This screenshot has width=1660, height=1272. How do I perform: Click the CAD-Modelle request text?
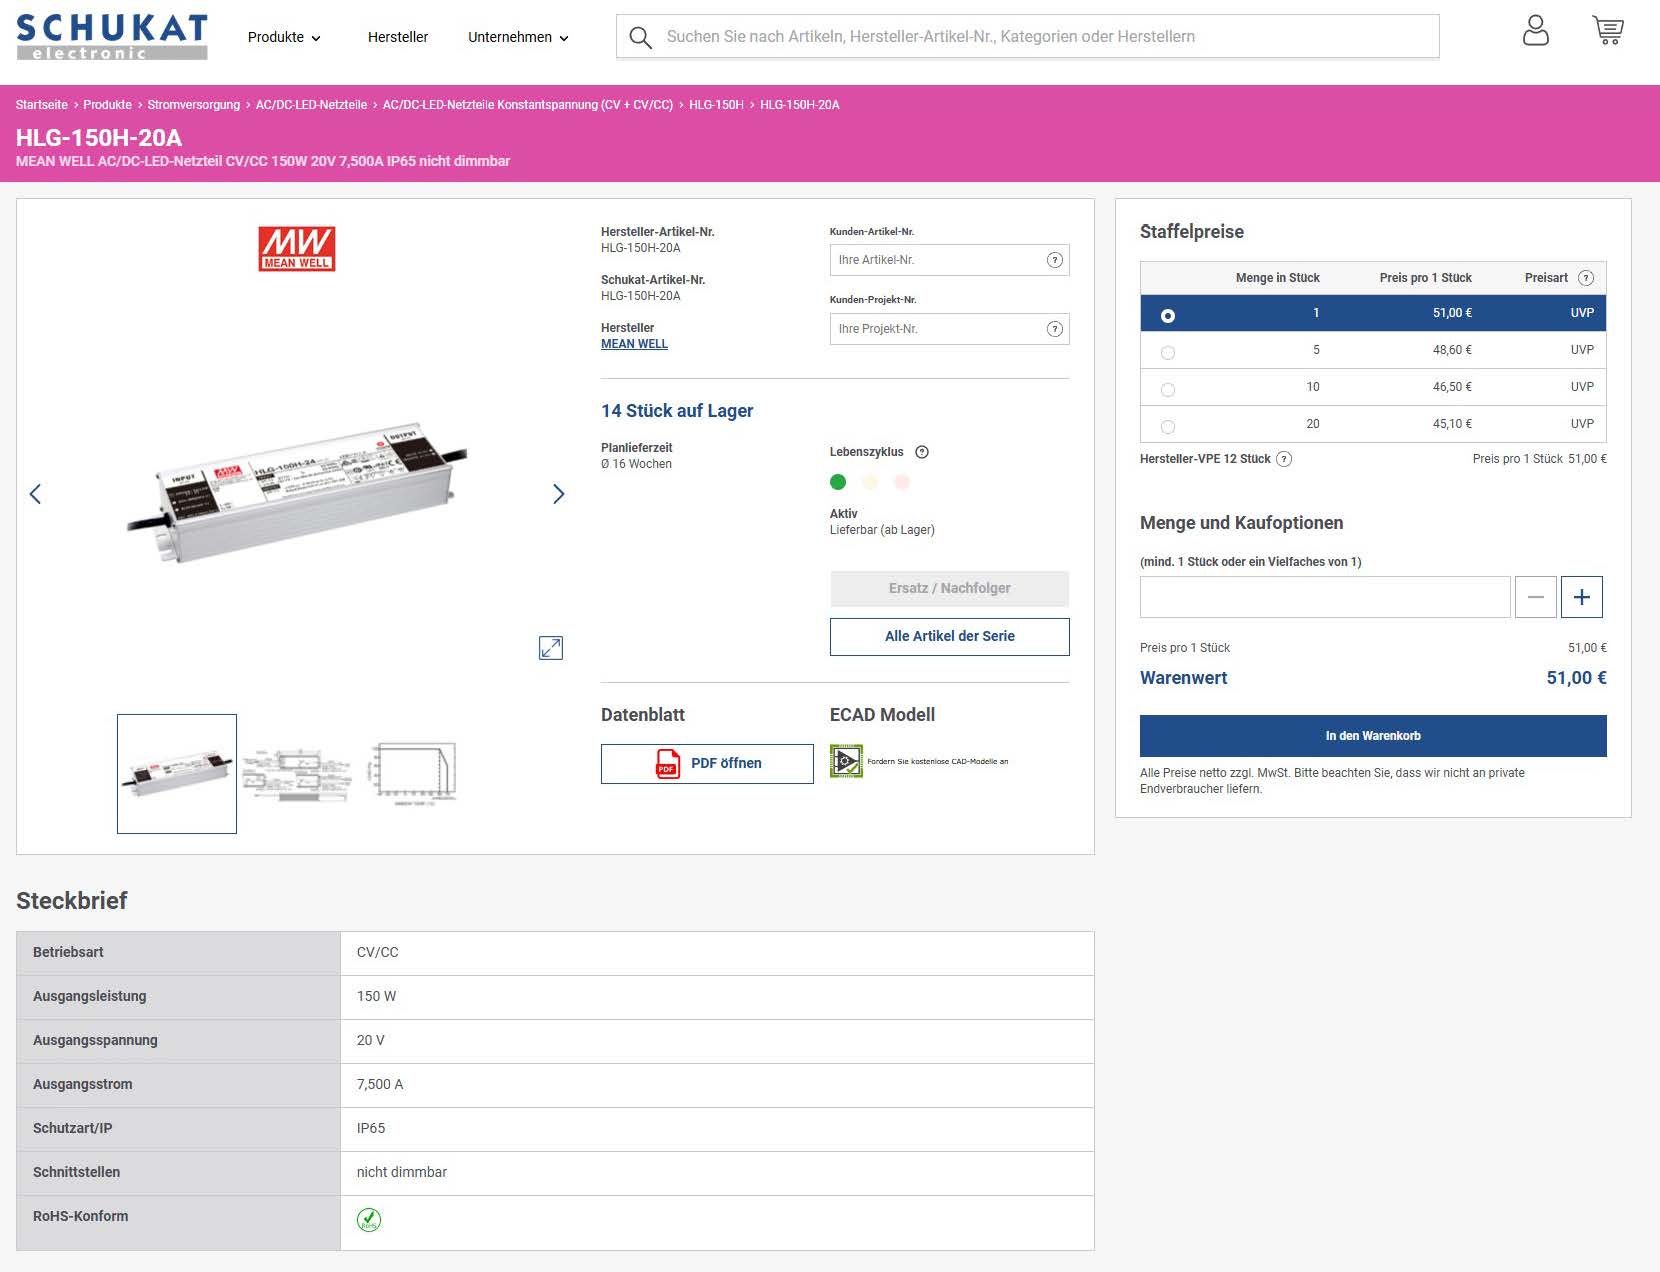coord(938,762)
